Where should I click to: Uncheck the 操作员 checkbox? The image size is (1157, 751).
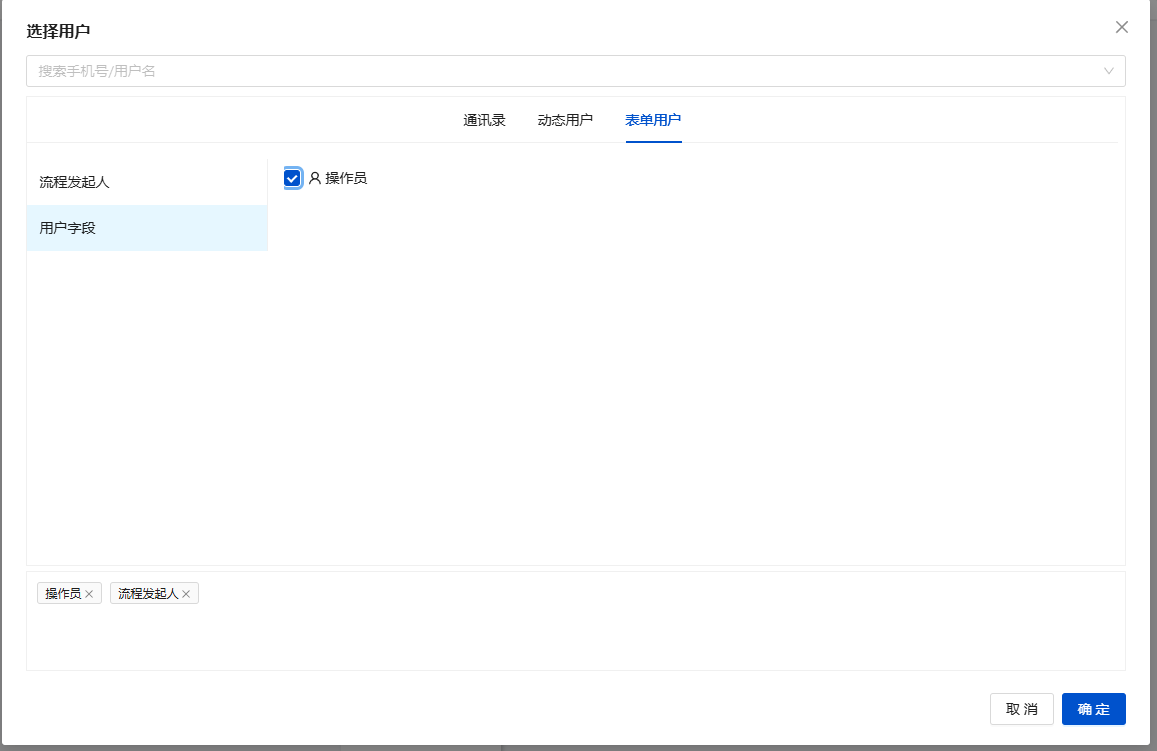click(292, 178)
